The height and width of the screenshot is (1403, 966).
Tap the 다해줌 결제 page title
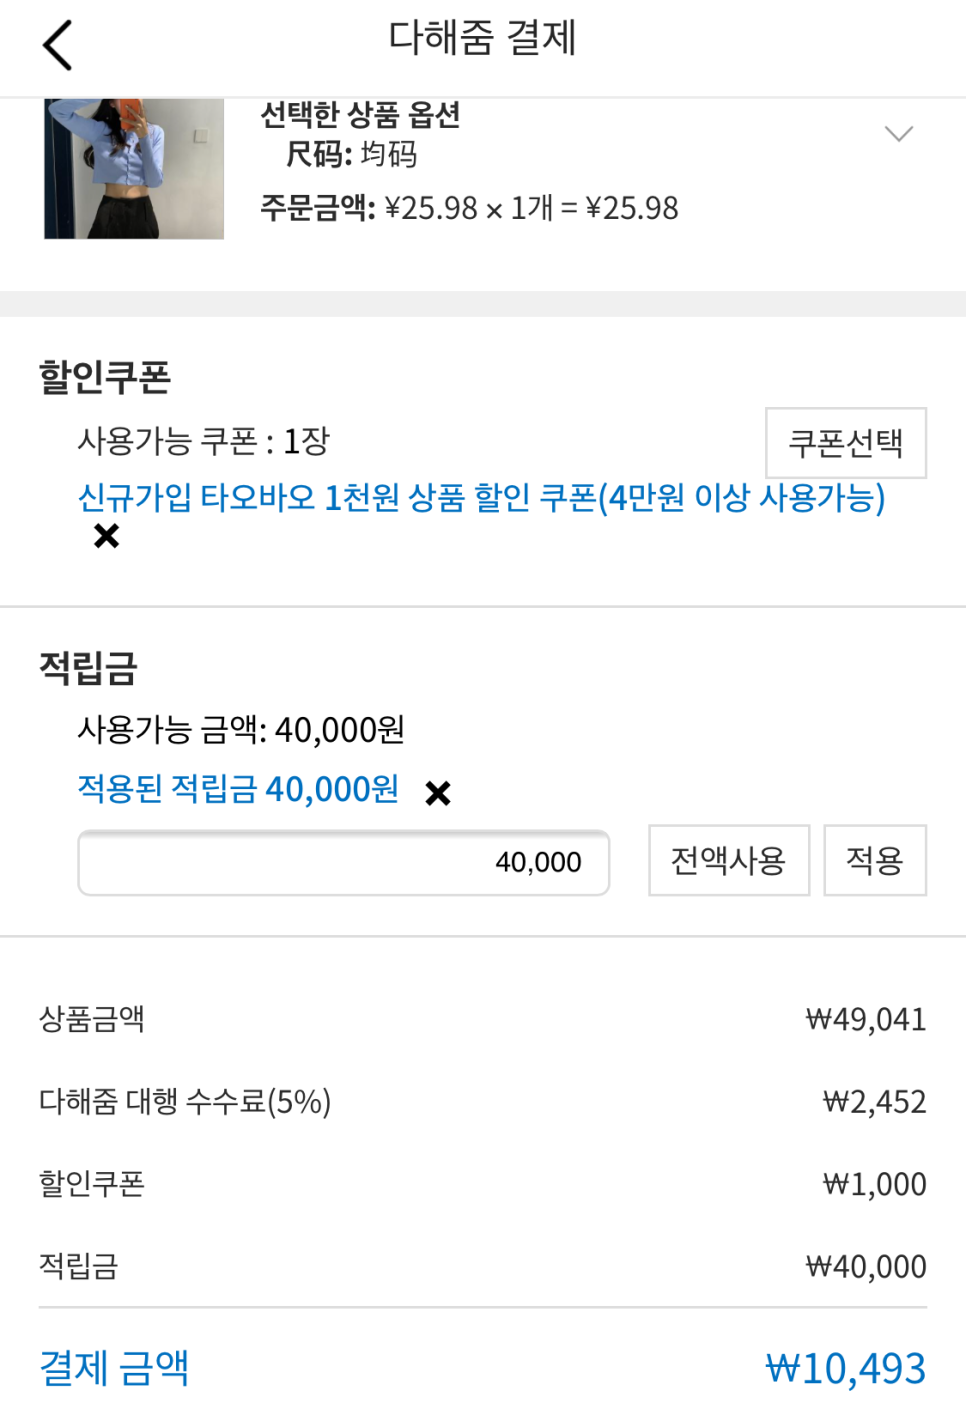[482, 39]
